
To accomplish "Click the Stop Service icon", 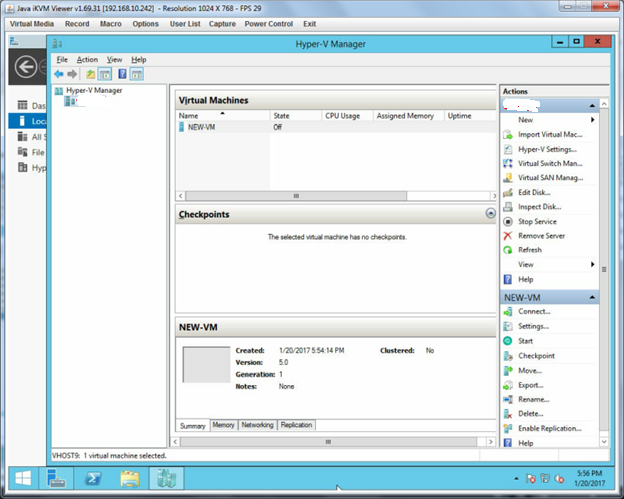I will pyautogui.click(x=508, y=222).
